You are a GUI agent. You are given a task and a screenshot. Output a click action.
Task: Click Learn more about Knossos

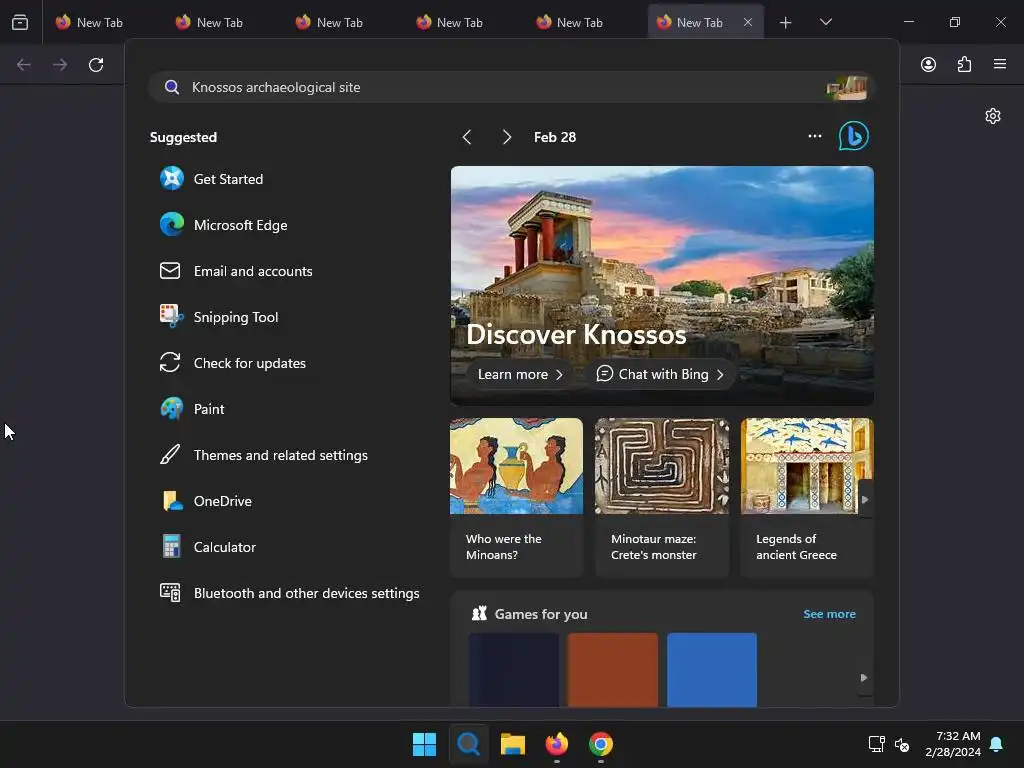click(x=520, y=374)
